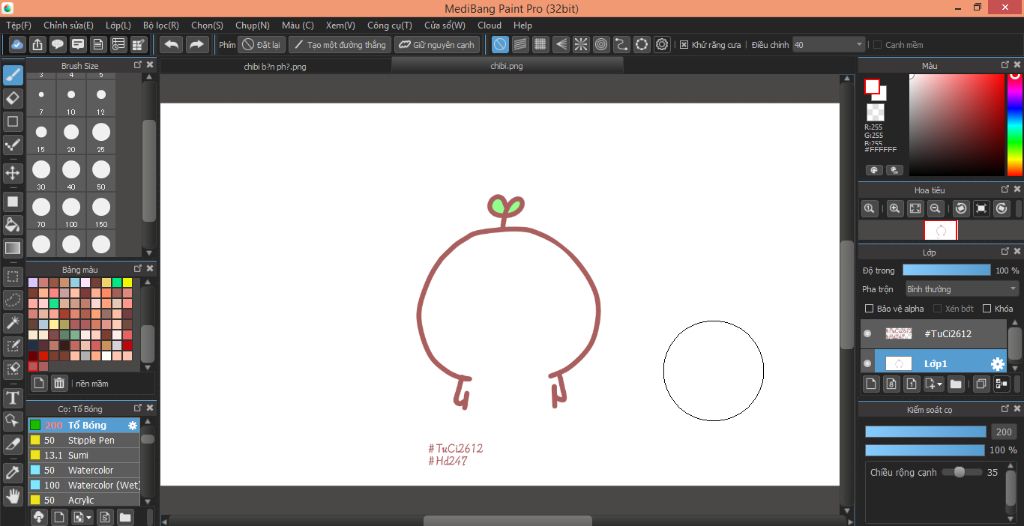Open the Bộ lọc(R) menu
The image size is (1024, 526).
(161, 25)
